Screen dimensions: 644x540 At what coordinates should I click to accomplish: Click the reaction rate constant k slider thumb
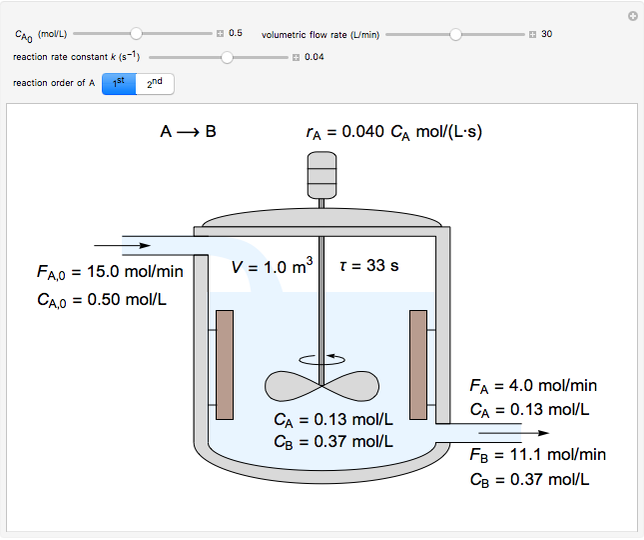[227, 57]
